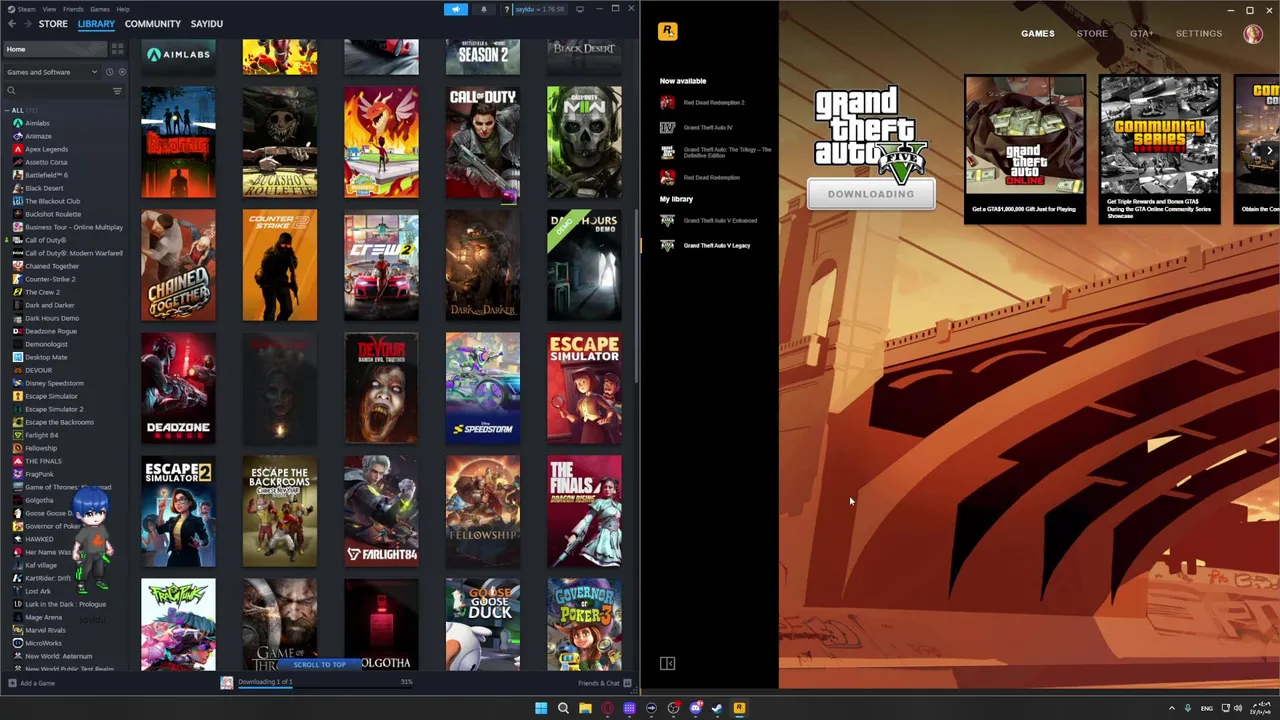Switch library to grid view icon
Viewport: 1280px width, 720px height.
(117, 49)
